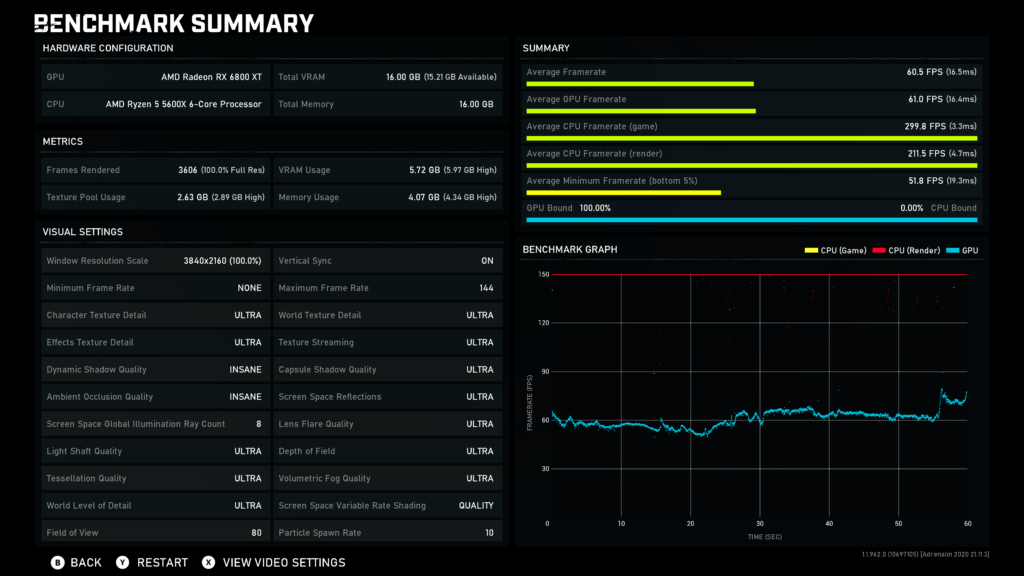1024x576 pixels.
Task: Click the CPU name AMD Ryzen 5 5600X
Action: (x=184, y=104)
